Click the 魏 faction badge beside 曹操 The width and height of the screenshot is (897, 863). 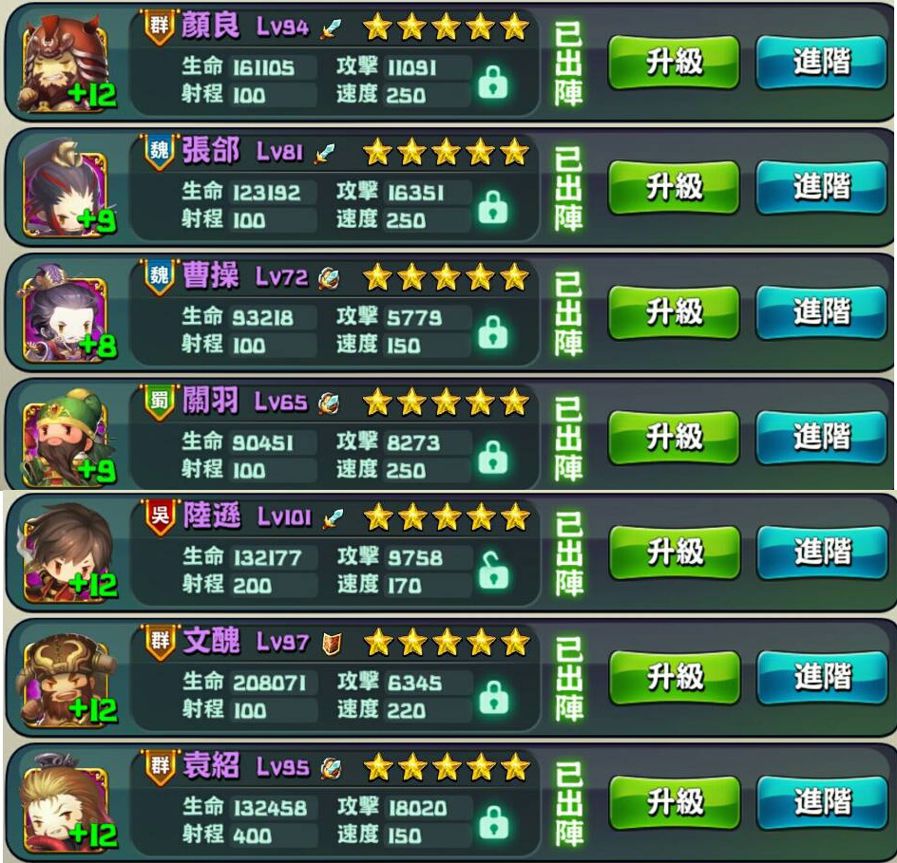point(159,278)
